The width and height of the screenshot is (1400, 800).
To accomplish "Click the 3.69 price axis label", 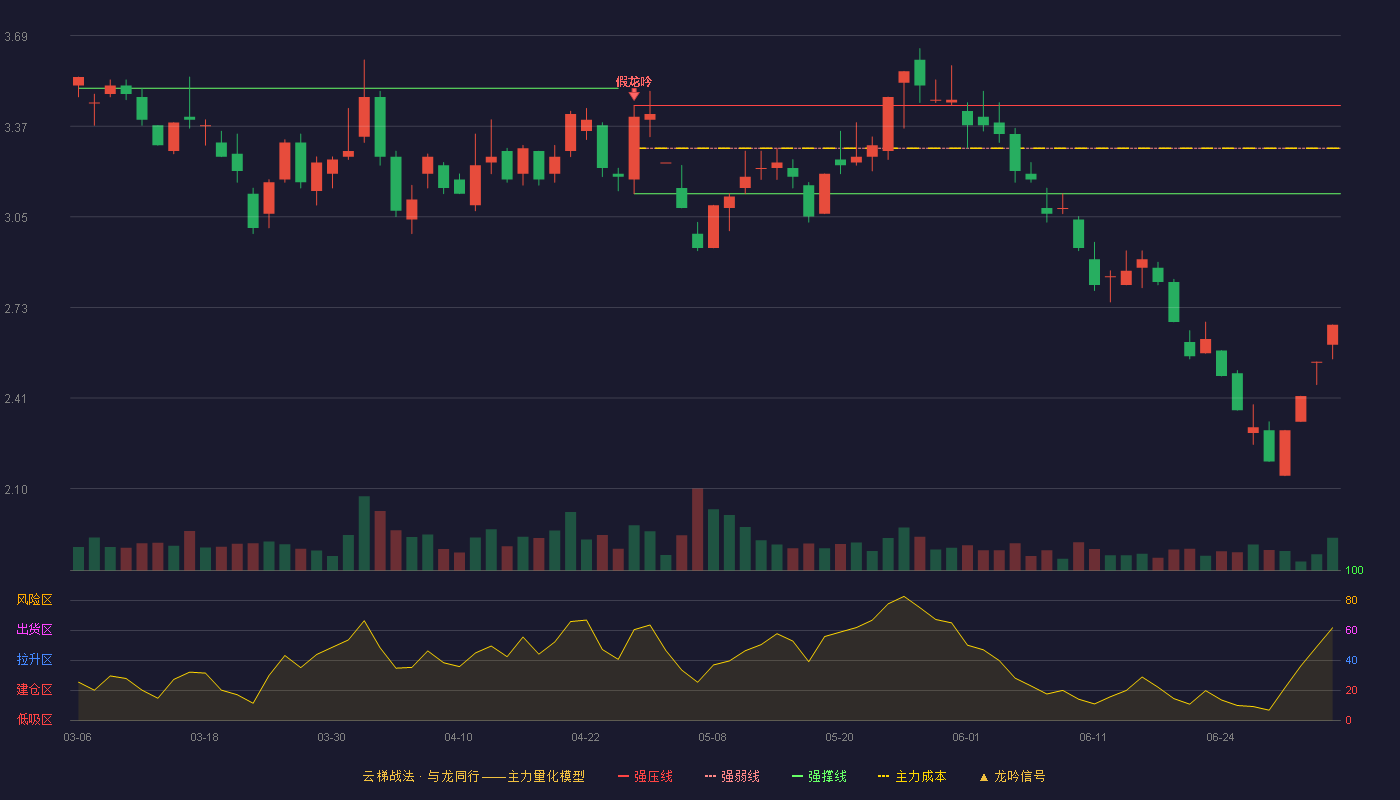I will coord(16,37).
